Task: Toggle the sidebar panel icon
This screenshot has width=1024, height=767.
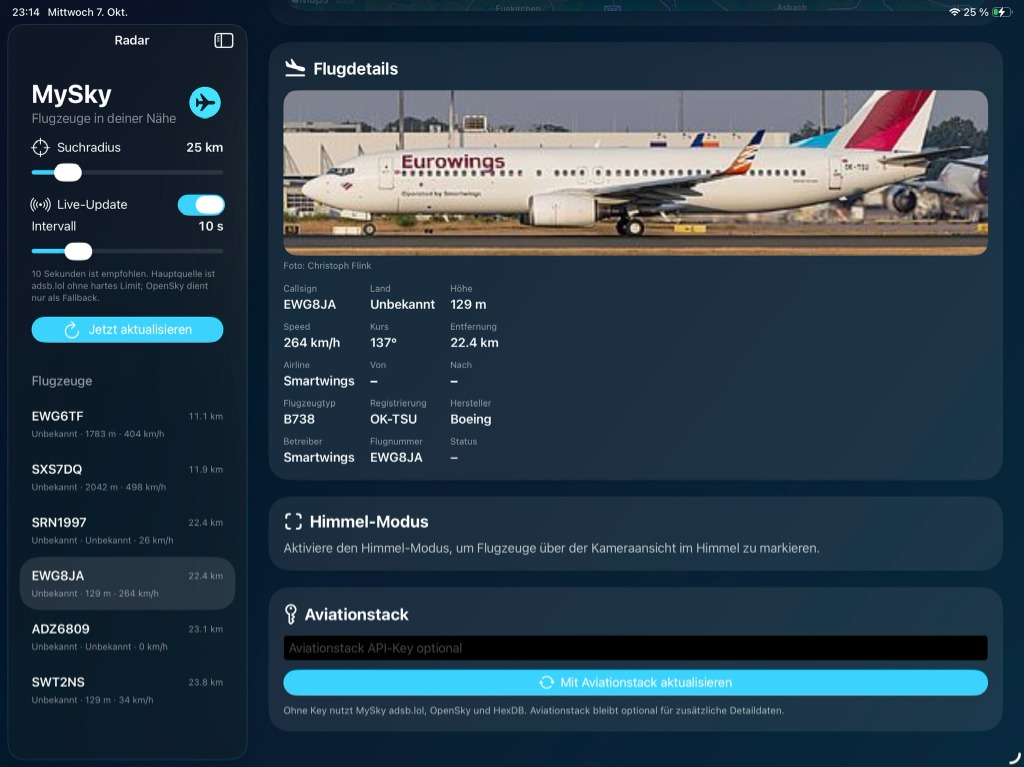Action: point(223,41)
